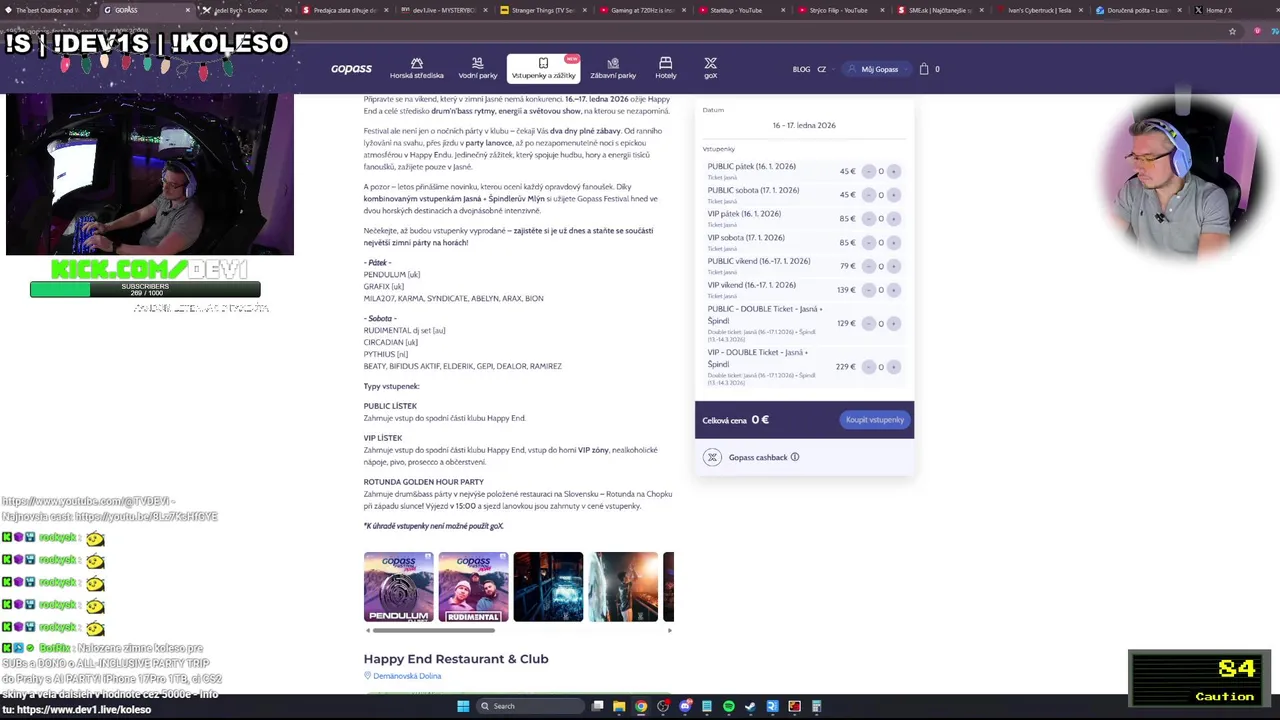Image resolution: width=1280 pixels, height=720 pixels.
Task: Increase VIP sobota ticket quantity
Action: (893, 242)
